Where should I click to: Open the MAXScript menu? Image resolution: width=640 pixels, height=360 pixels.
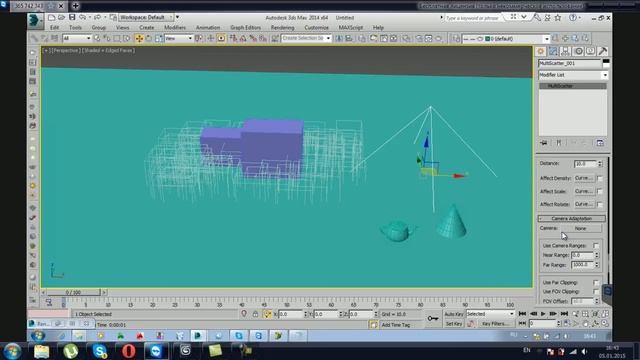(351, 27)
